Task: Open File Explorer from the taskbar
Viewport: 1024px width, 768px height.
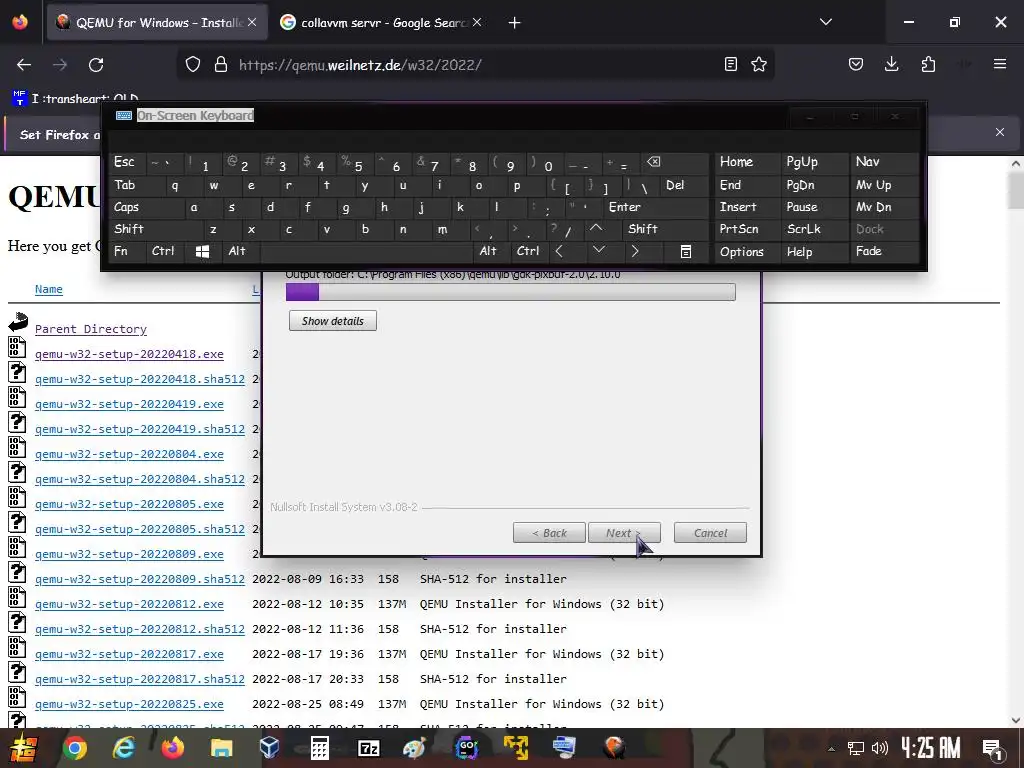Action: click(221, 748)
